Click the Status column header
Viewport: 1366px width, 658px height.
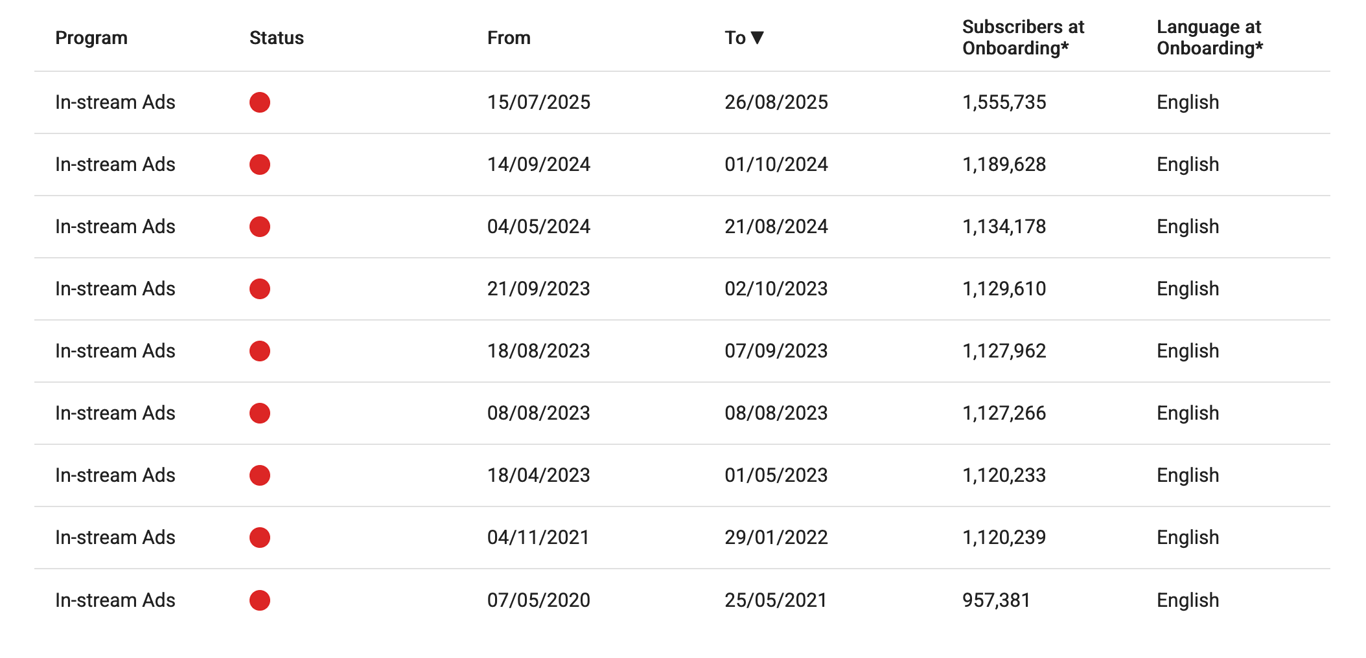click(276, 38)
